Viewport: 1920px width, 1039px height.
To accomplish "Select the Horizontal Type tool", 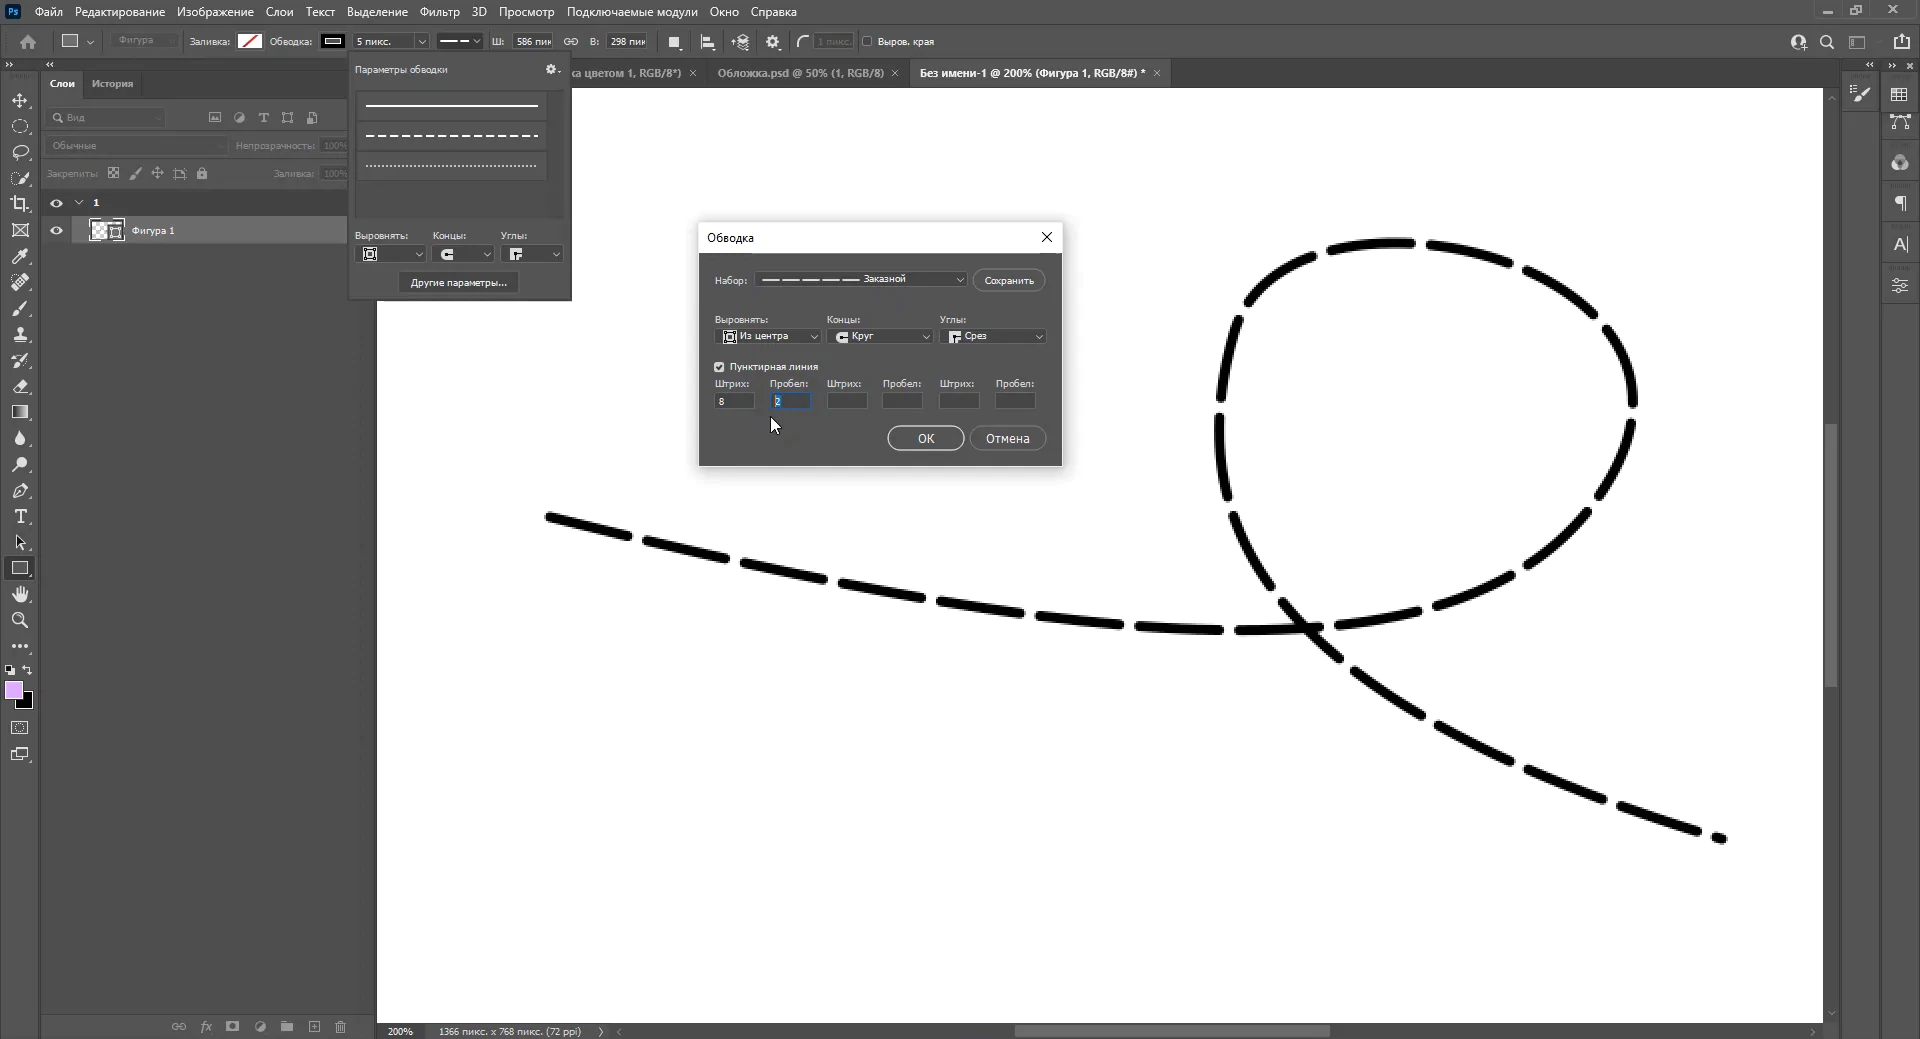I will [x=20, y=517].
